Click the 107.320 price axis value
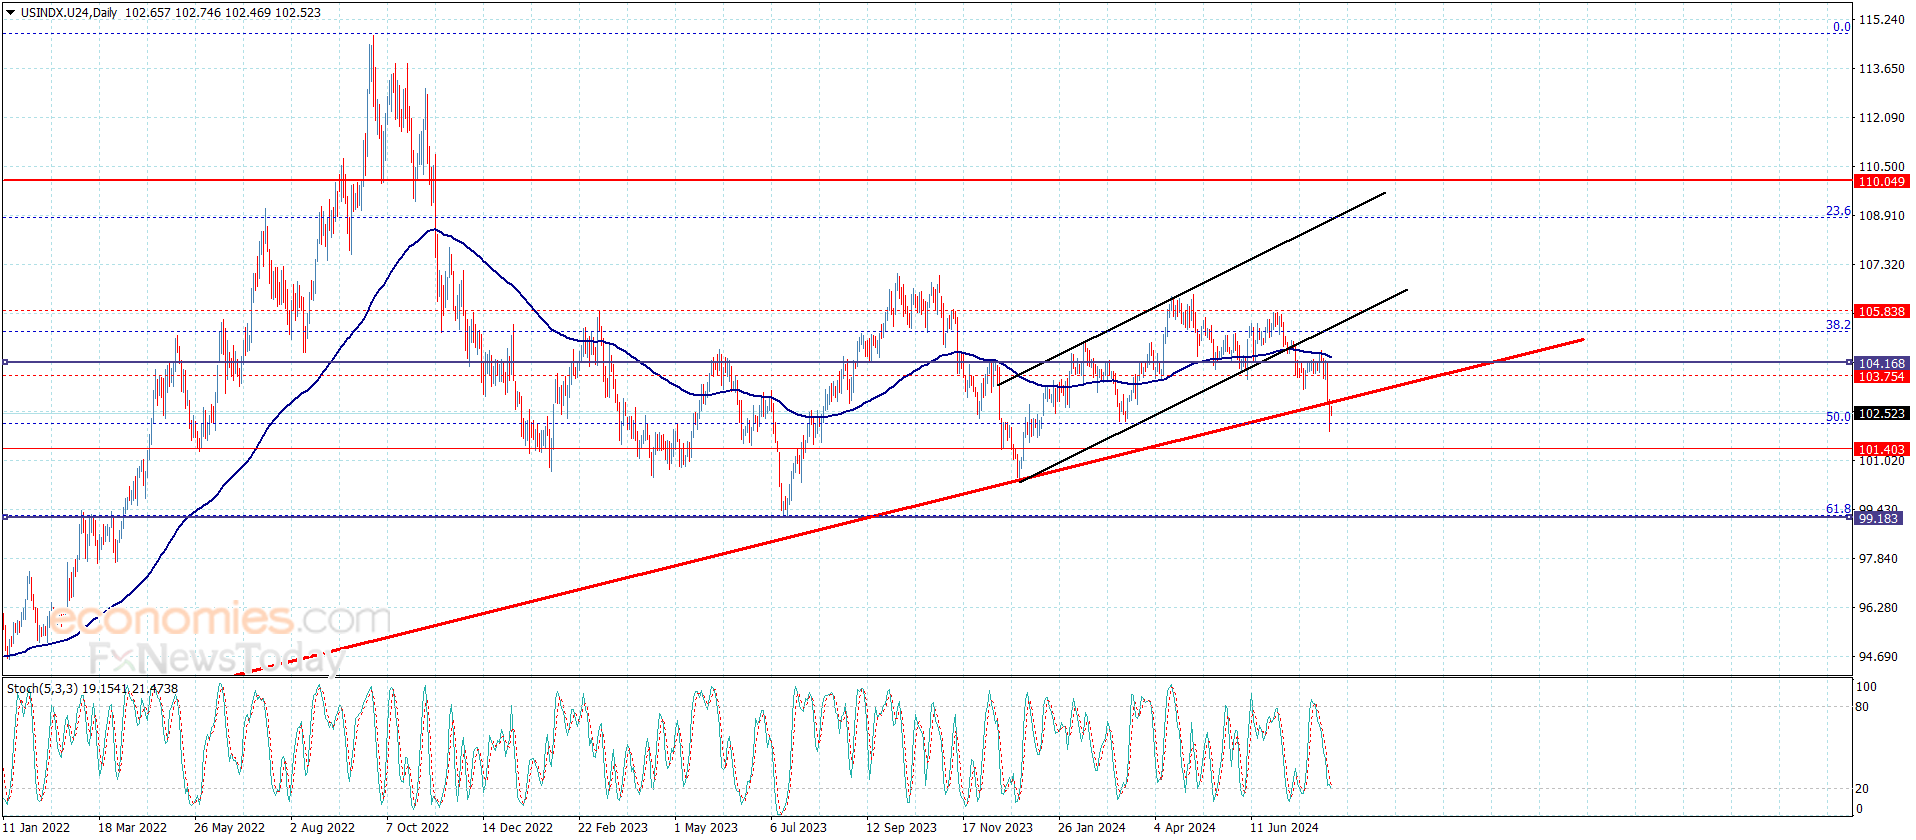The height and width of the screenshot is (840, 1916). (x=1881, y=264)
